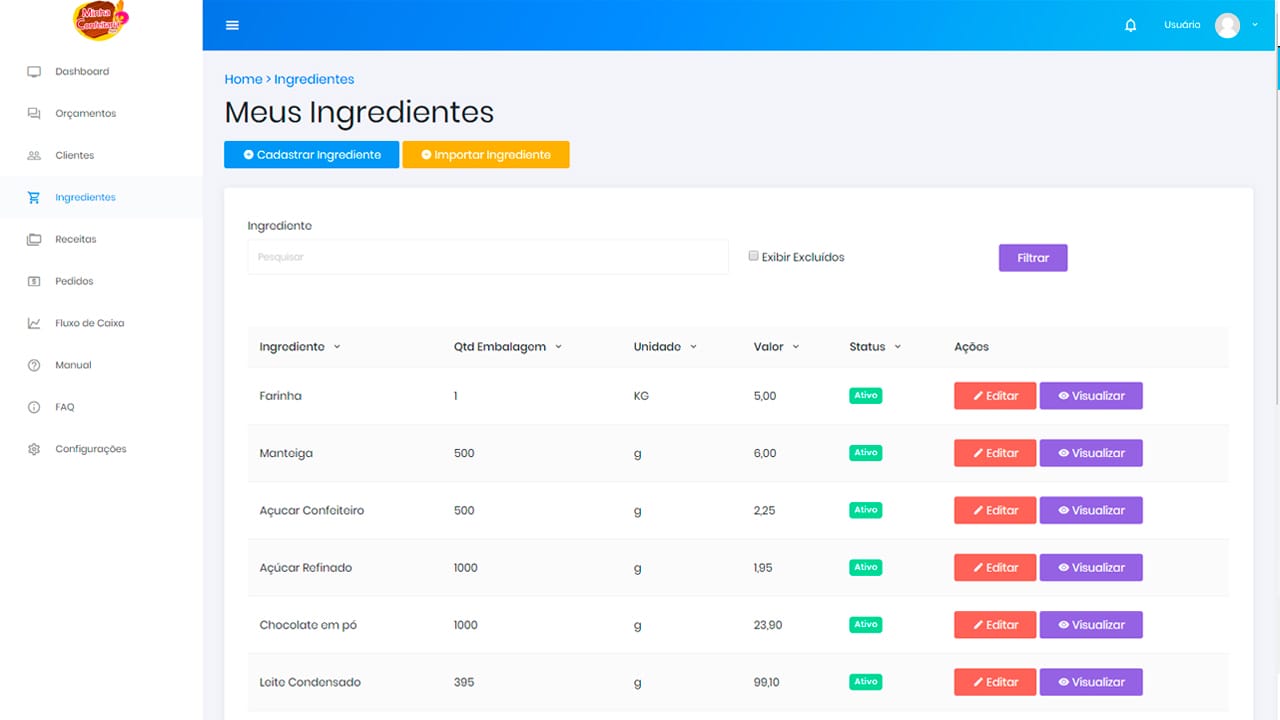Click the hamburger menu icon
The height and width of the screenshot is (720, 1280).
pos(232,25)
